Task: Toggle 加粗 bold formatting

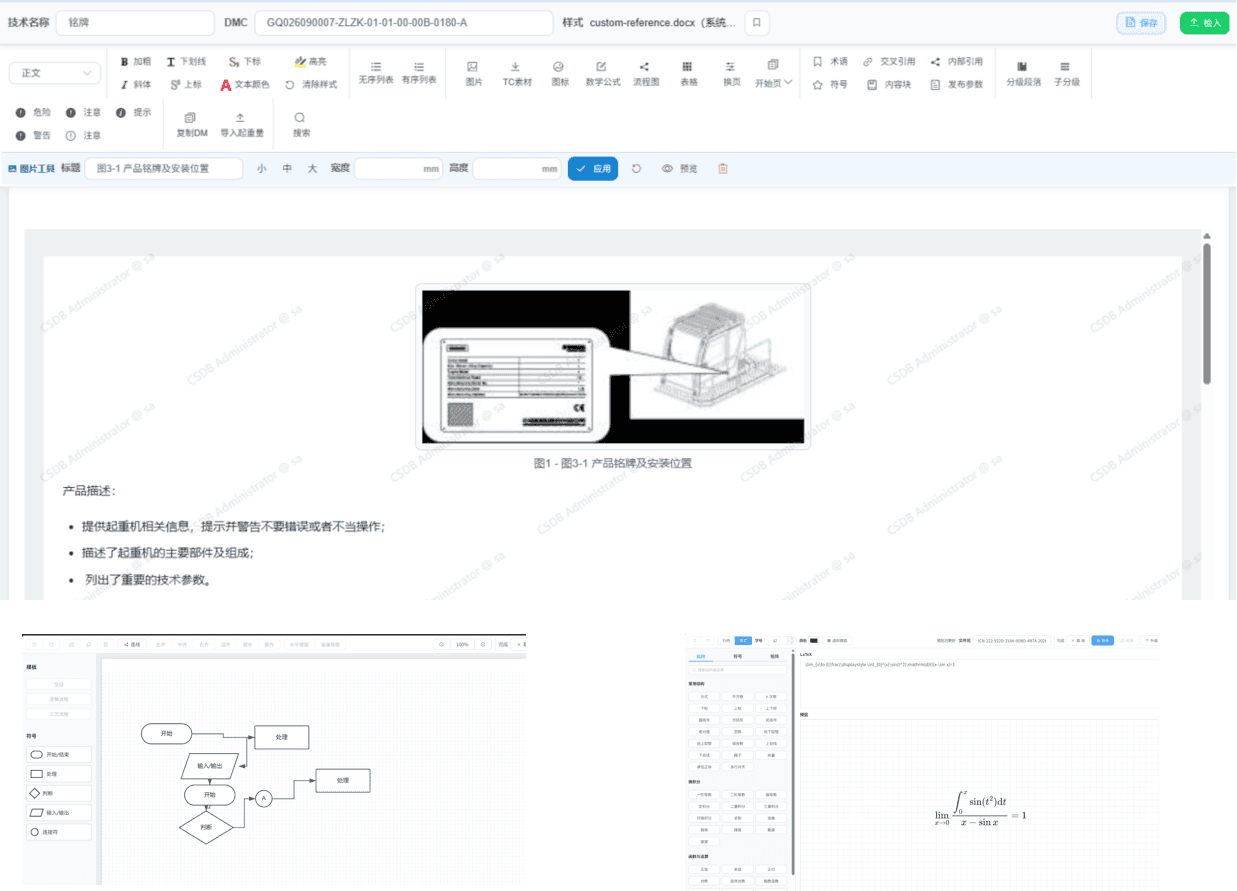Action: pos(136,61)
